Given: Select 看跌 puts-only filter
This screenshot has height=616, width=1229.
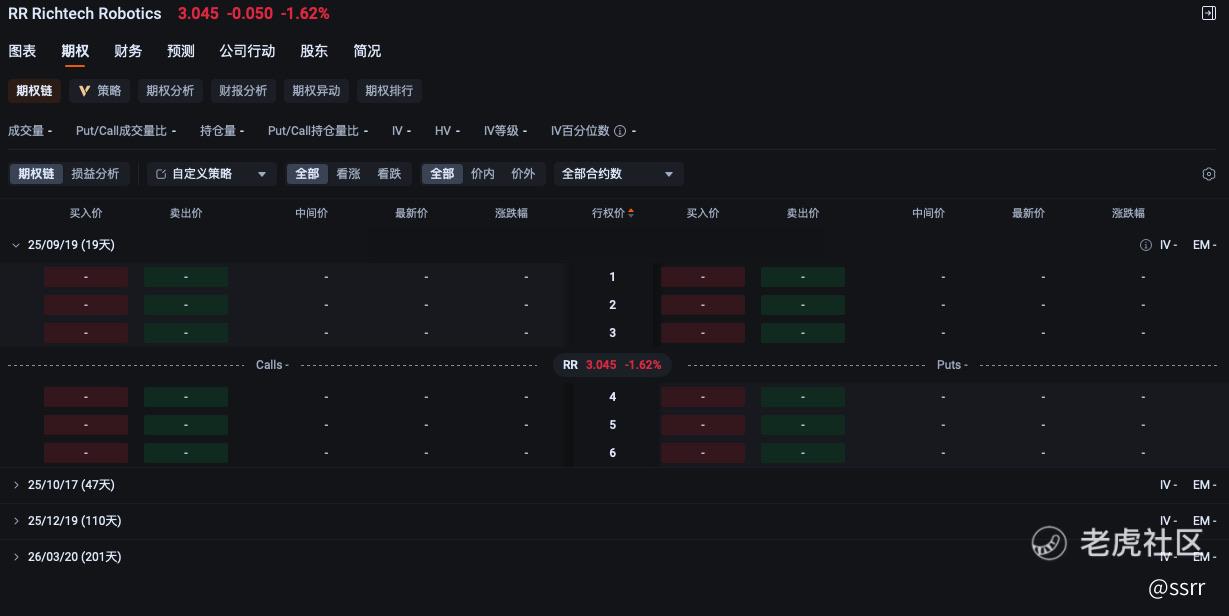Looking at the screenshot, I should [389, 174].
